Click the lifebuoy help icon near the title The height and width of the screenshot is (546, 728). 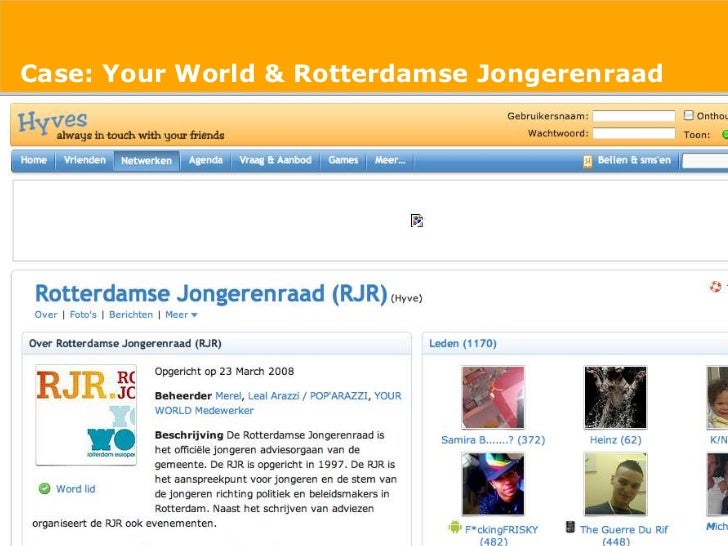coord(715,286)
